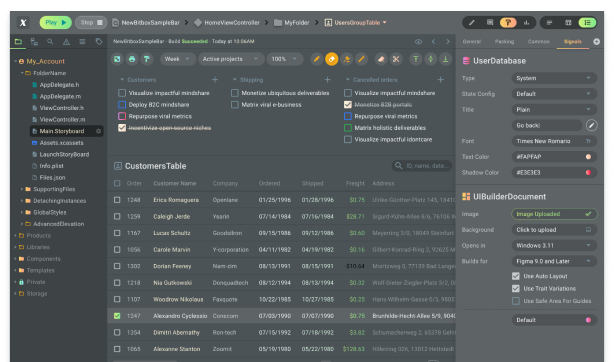Deselect the checked row for order 1247

pyautogui.click(x=117, y=316)
